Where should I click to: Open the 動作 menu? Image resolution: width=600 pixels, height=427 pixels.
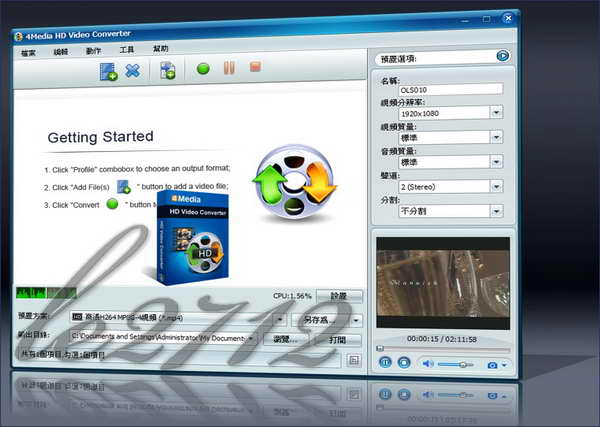(x=93, y=51)
